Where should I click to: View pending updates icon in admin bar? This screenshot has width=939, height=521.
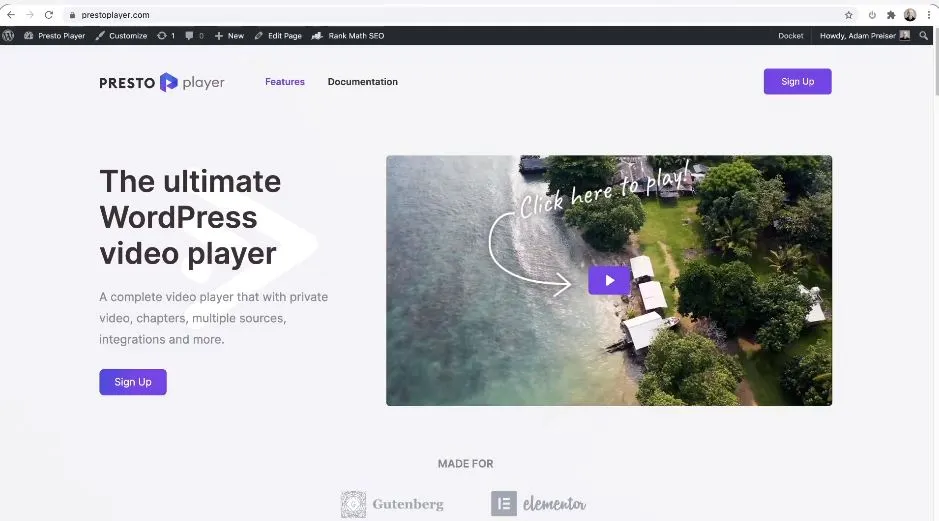point(166,36)
